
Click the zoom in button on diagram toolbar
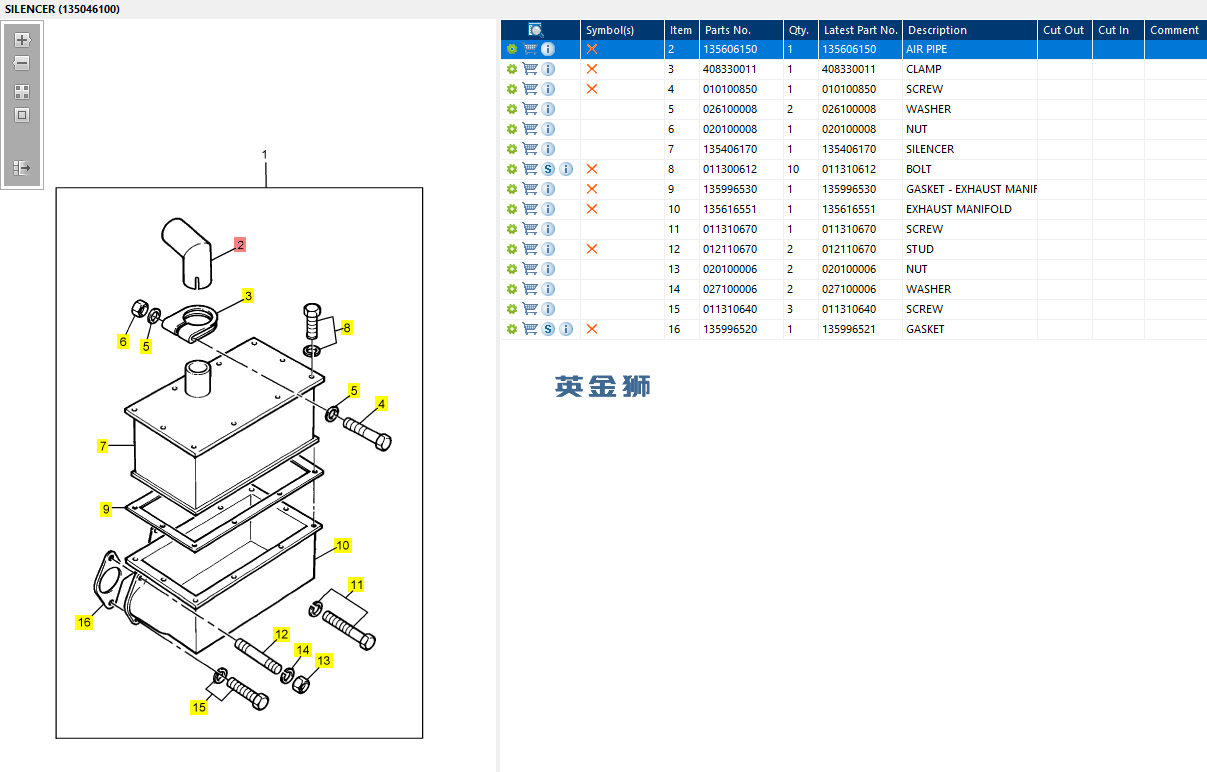coord(22,40)
